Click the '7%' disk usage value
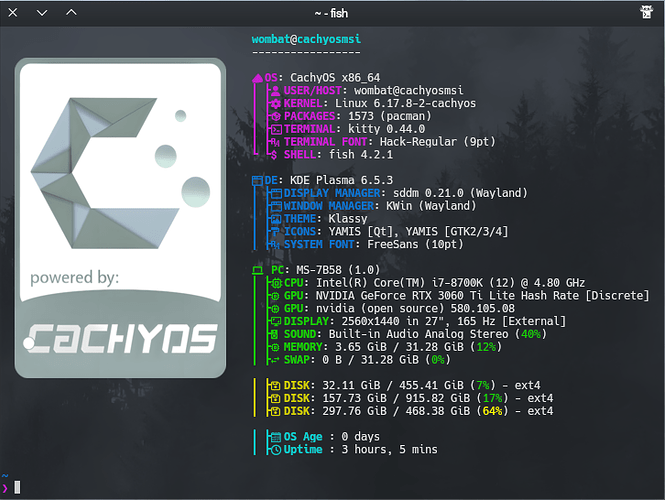Viewport: 665px width, 500px height. [x=483, y=385]
